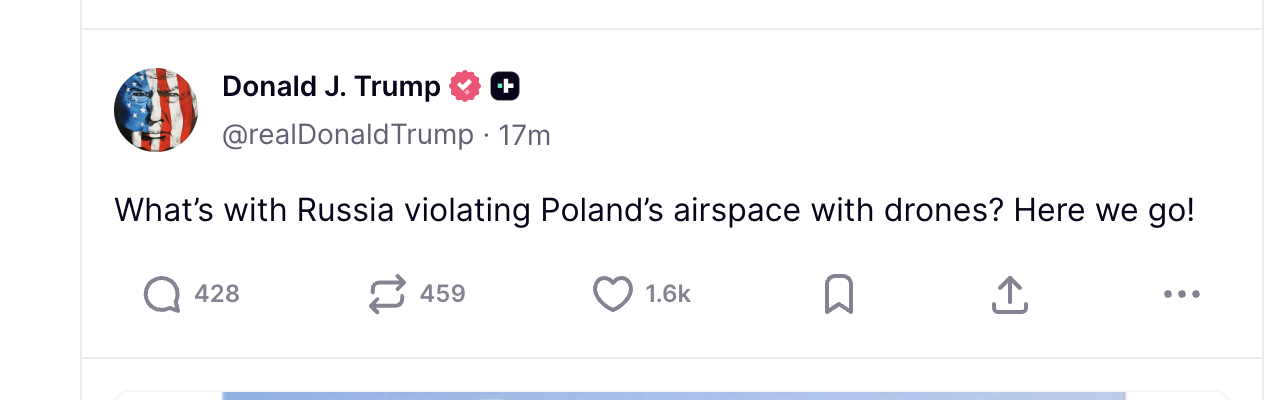This screenshot has height=400, width=1276.
Task: Click the red verified checkmark badge
Action: 465,87
